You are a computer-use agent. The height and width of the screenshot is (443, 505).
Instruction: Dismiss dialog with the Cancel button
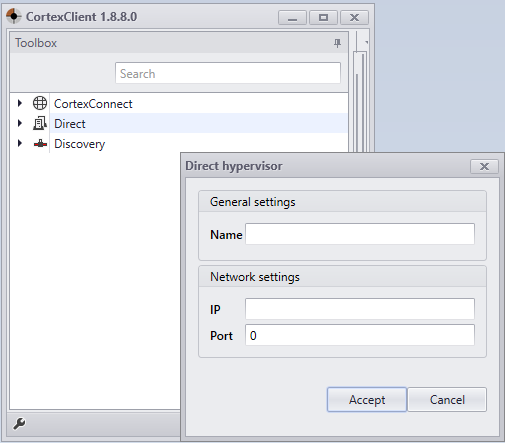coord(447,399)
